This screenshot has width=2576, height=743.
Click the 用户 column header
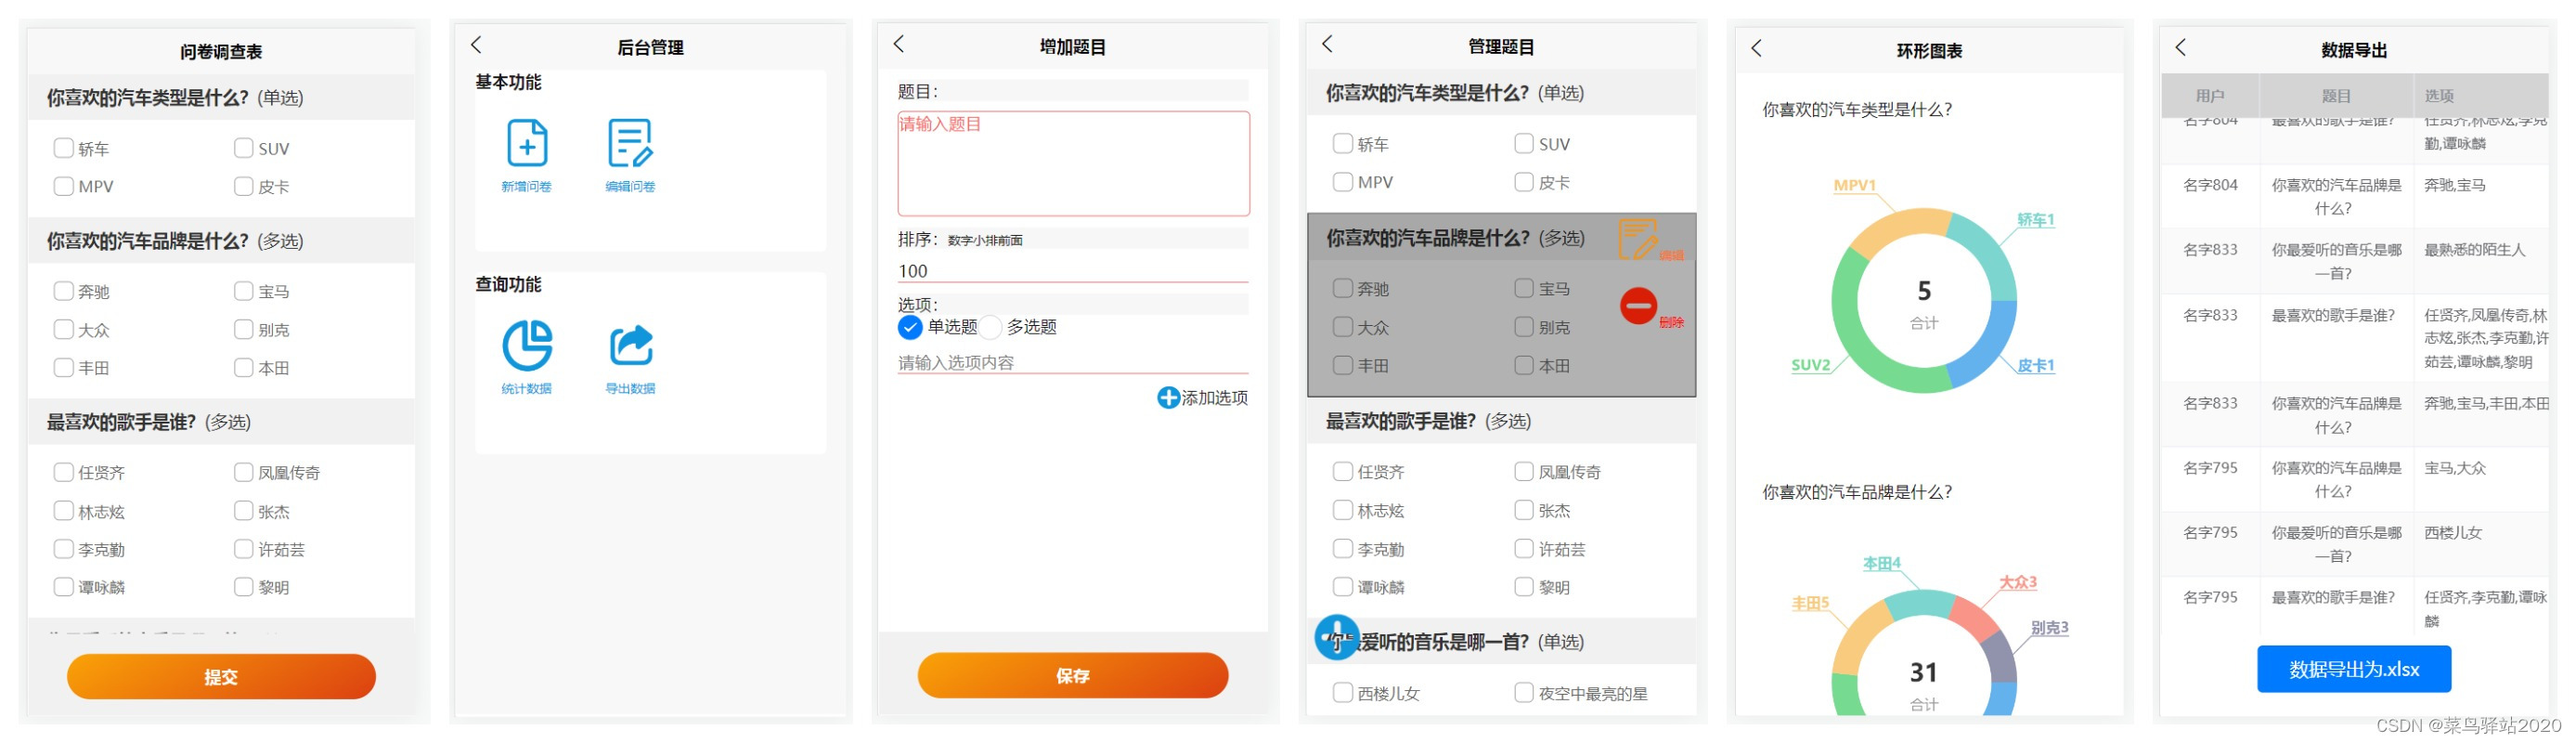point(2210,96)
